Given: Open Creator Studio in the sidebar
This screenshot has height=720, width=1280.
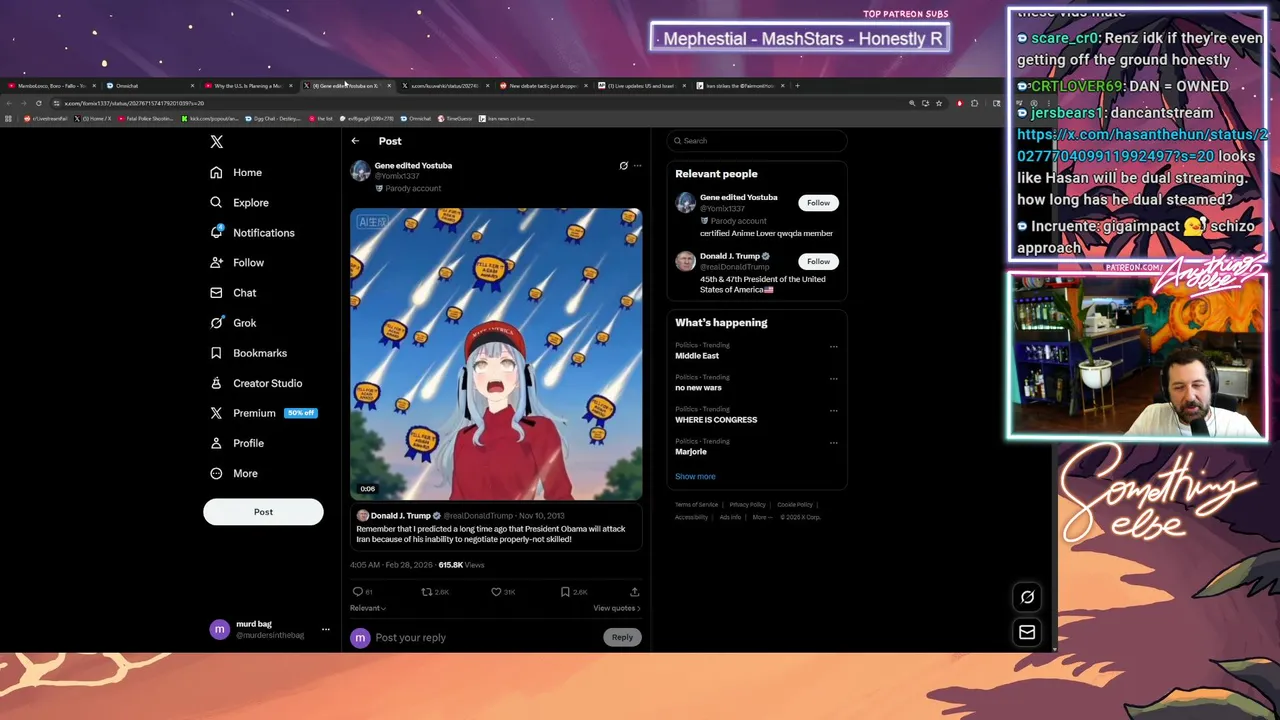Looking at the screenshot, I should pos(256,382).
